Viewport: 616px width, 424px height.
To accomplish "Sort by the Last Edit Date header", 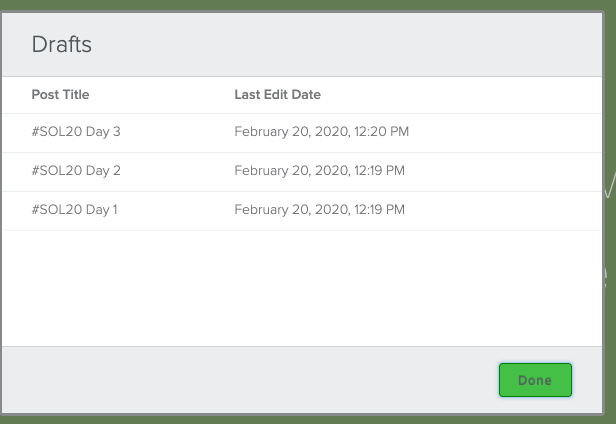I will [x=277, y=95].
